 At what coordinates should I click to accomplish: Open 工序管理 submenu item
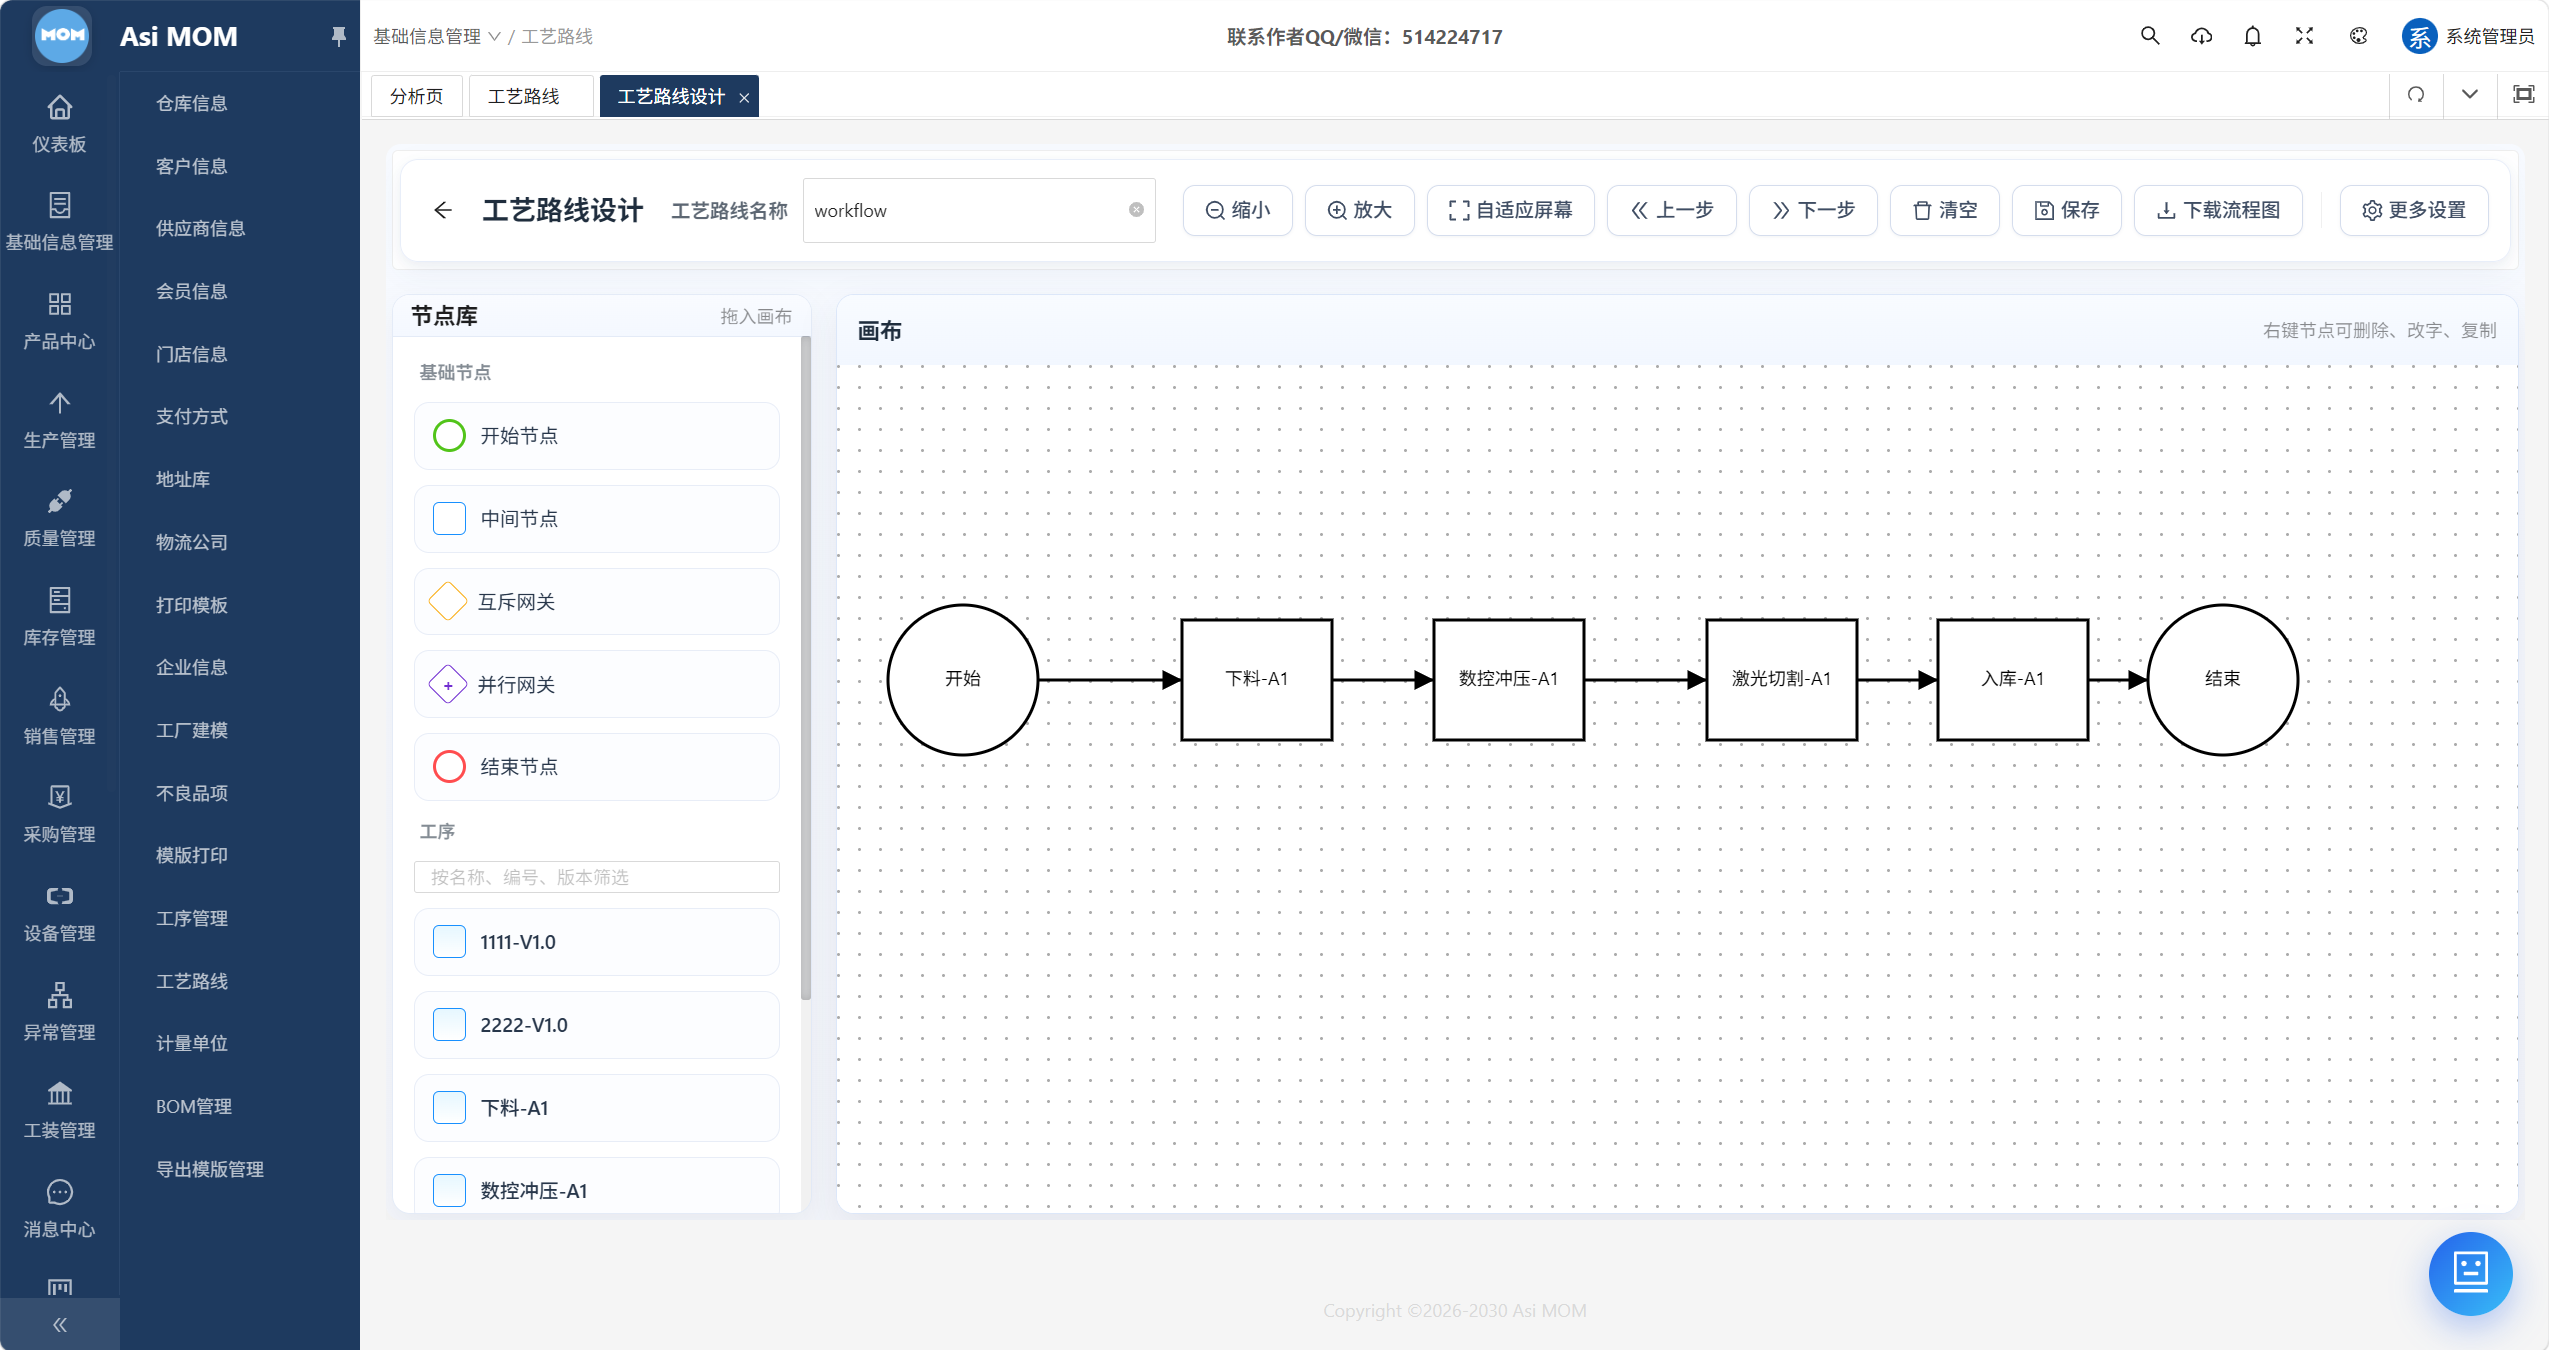click(x=192, y=918)
